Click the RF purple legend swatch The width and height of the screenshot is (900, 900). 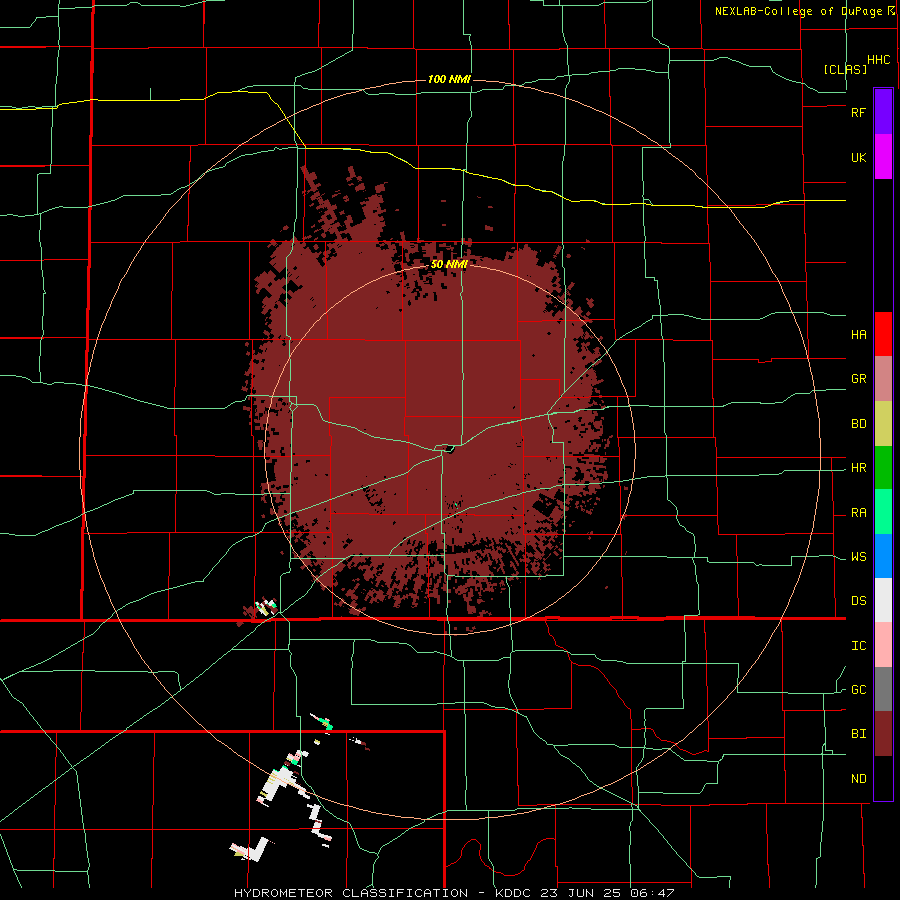pos(883,111)
